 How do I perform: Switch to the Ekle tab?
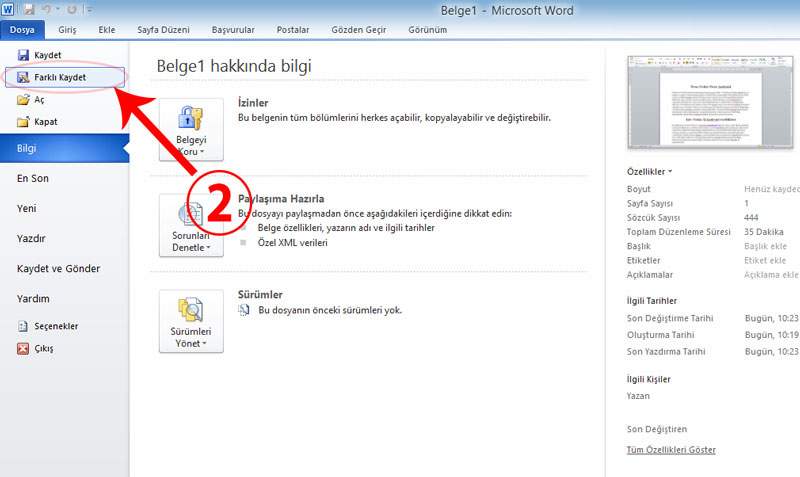tap(107, 30)
